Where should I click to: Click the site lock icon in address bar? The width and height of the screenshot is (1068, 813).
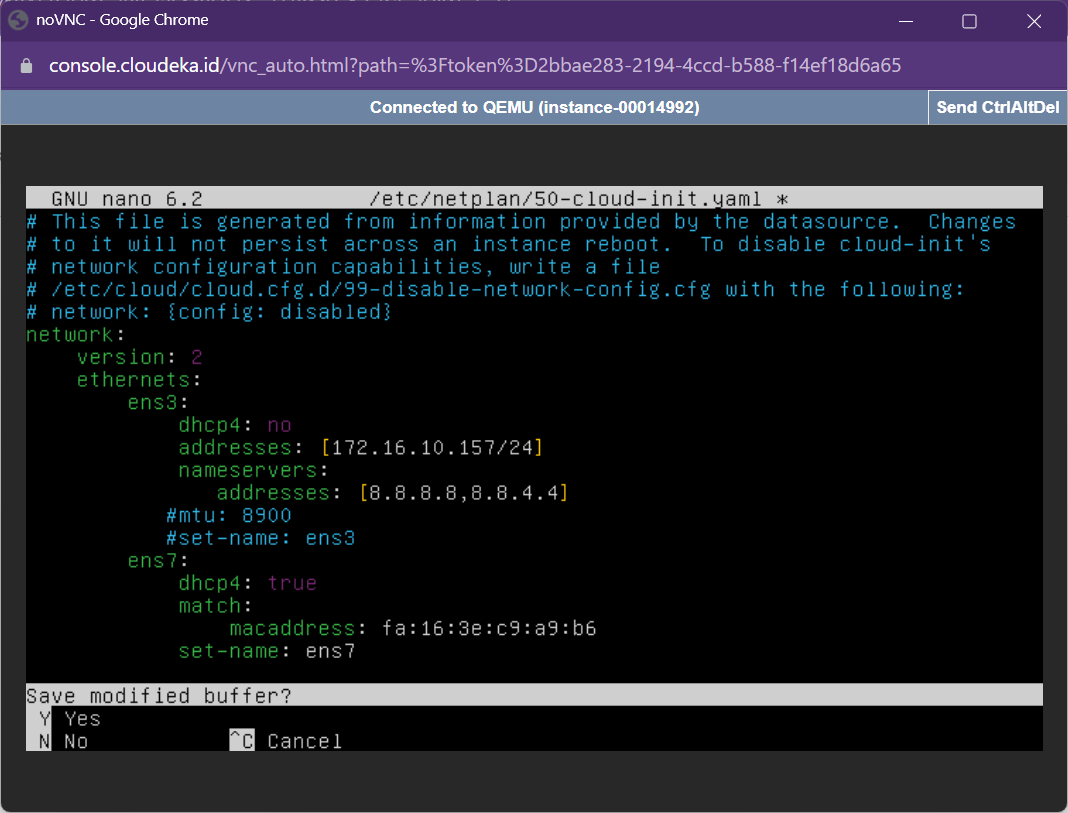27,66
